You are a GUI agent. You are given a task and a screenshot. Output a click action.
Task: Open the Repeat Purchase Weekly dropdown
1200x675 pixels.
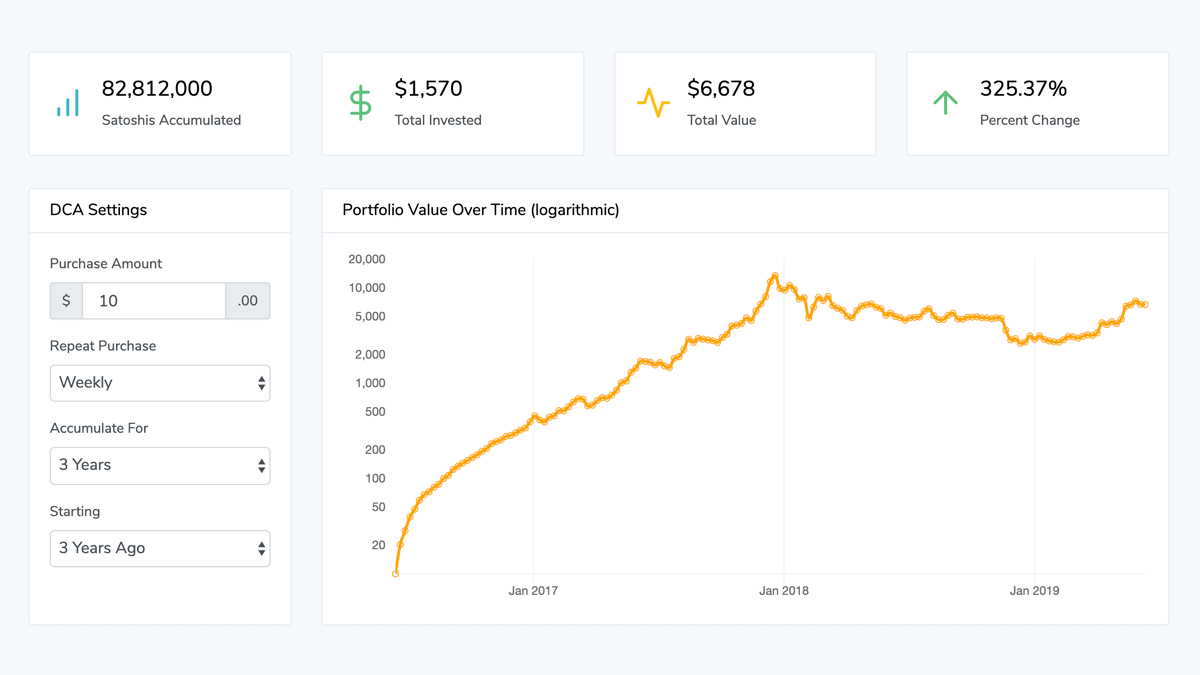click(x=160, y=383)
